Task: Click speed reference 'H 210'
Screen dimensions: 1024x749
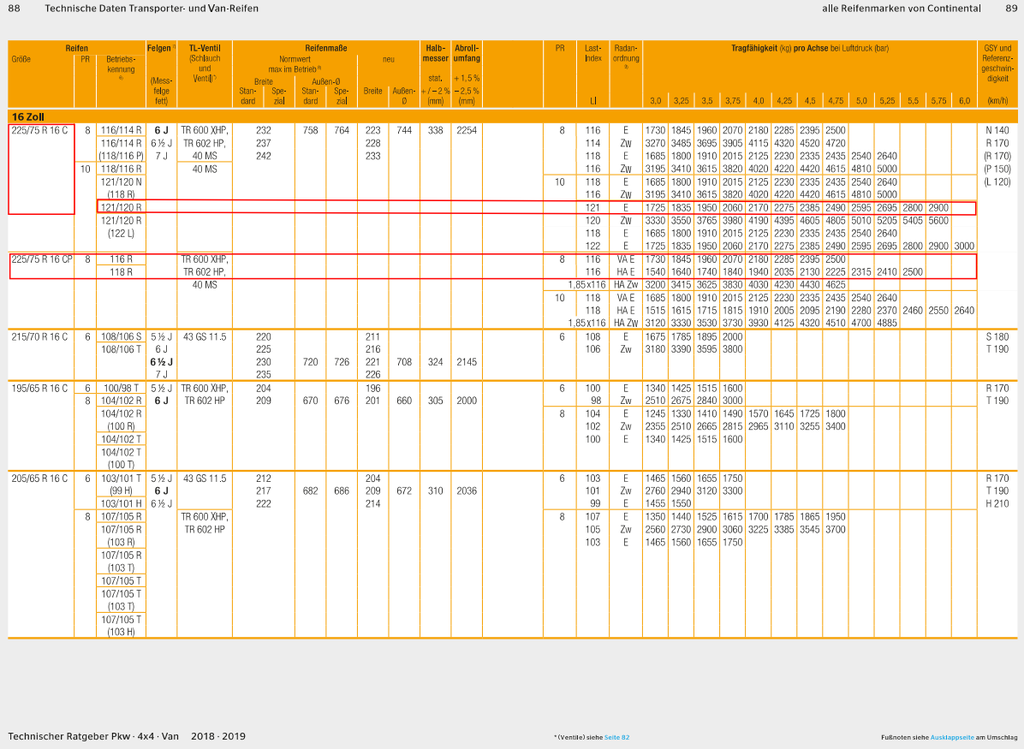Action: coord(997,504)
